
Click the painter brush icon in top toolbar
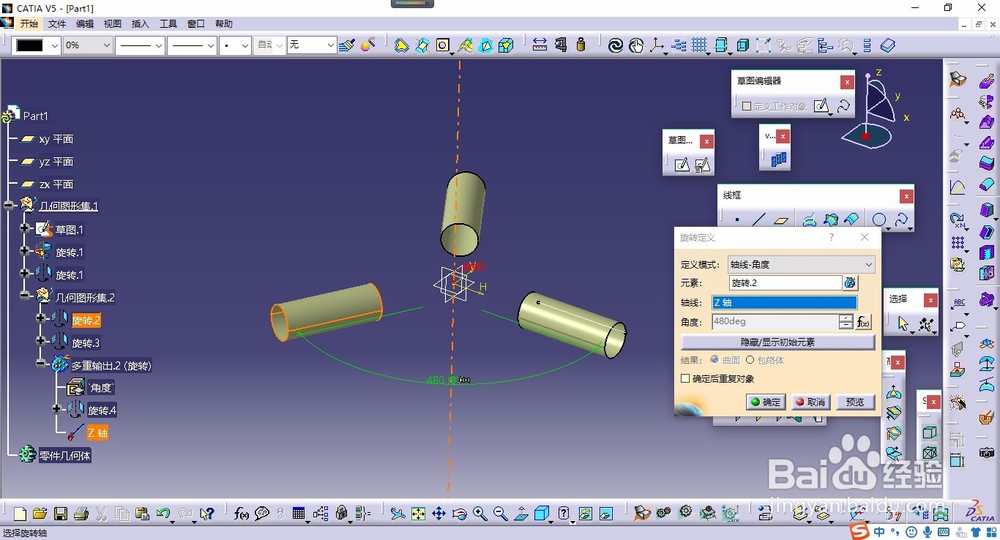pyautogui.click(x=347, y=45)
